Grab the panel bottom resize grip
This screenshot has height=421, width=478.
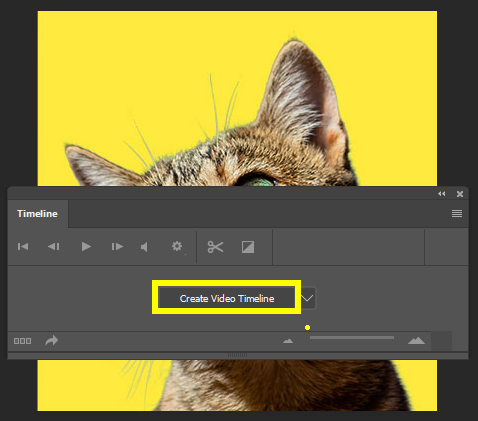pyautogui.click(x=237, y=355)
